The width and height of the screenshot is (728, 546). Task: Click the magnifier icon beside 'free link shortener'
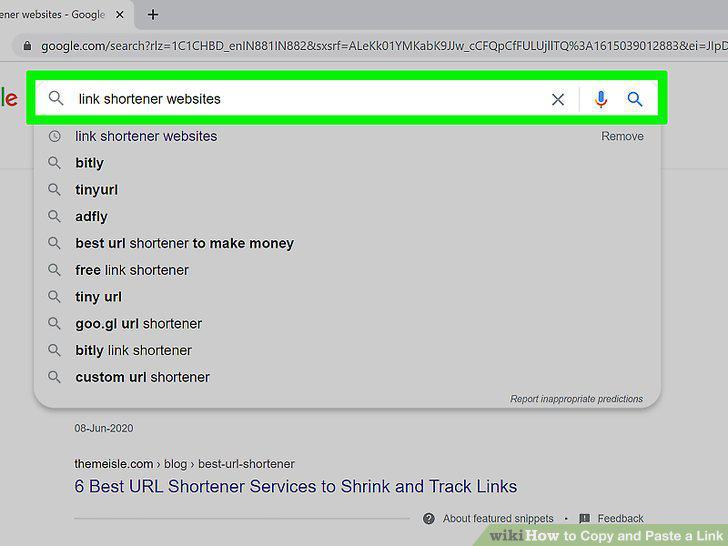[54, 270]
